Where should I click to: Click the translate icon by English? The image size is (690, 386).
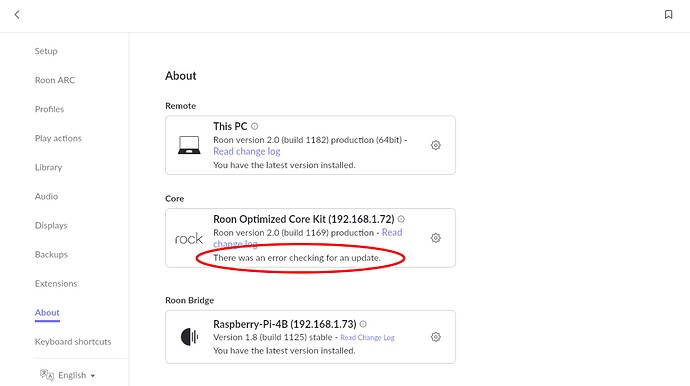pyautogui.click(x=47, y=375)
